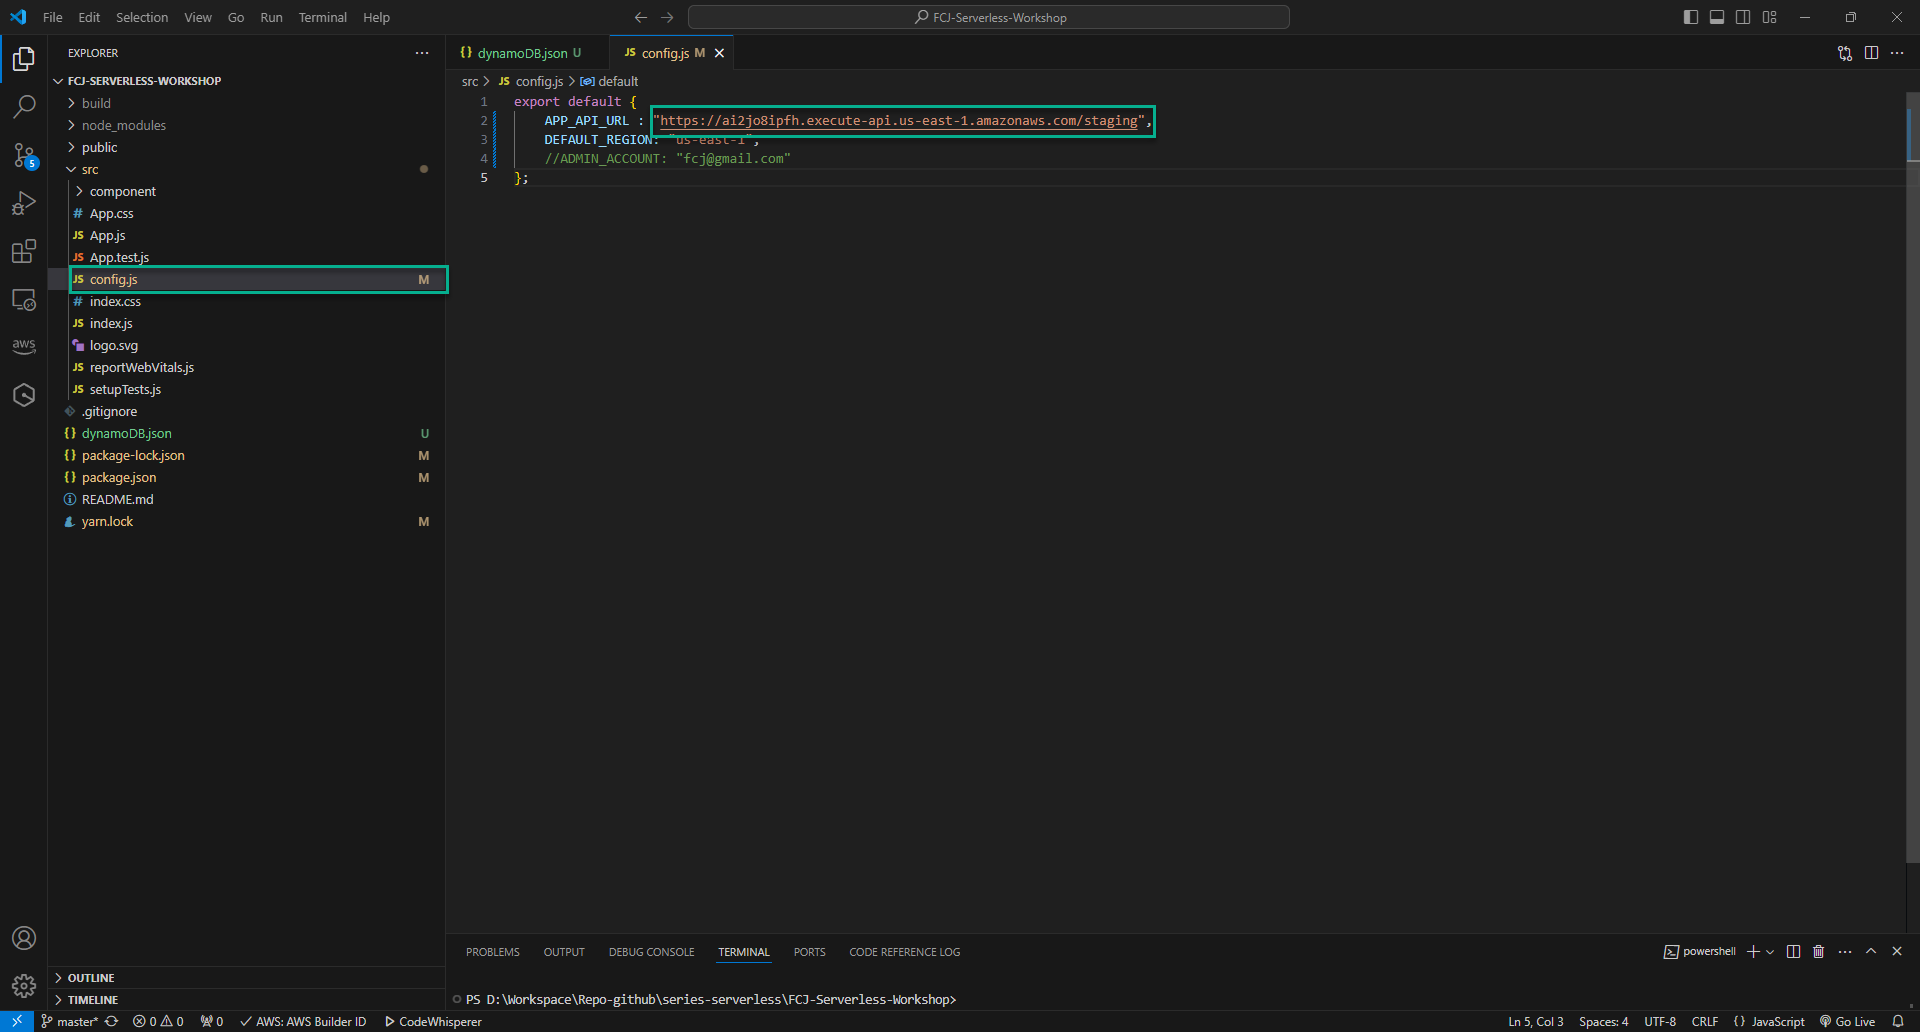Click Go Live in status bar
Screen dimensions: 1920x1032
coord(1847,1021)
